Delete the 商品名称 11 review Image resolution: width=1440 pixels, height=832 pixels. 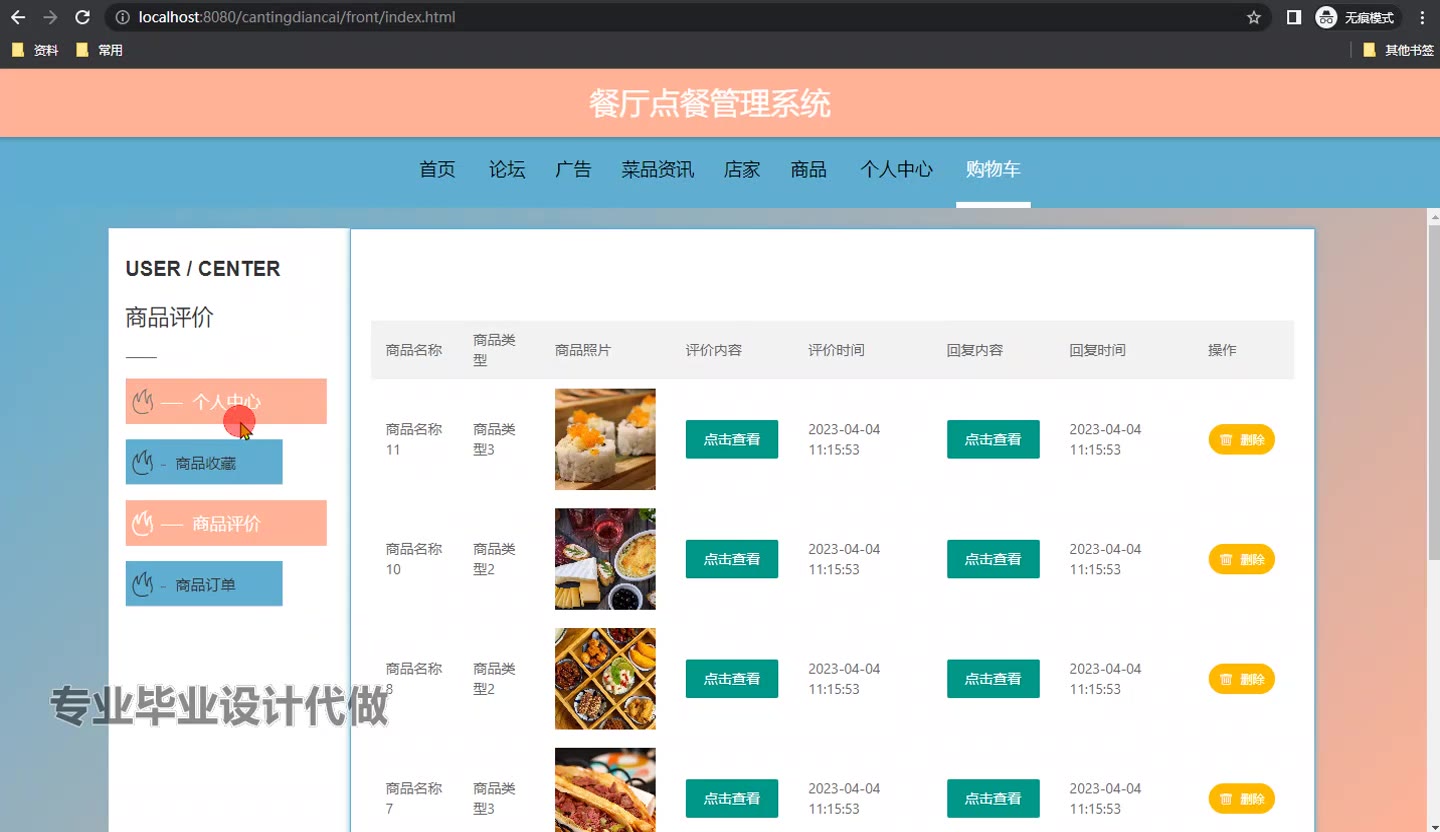click(x=1241, y=440)
